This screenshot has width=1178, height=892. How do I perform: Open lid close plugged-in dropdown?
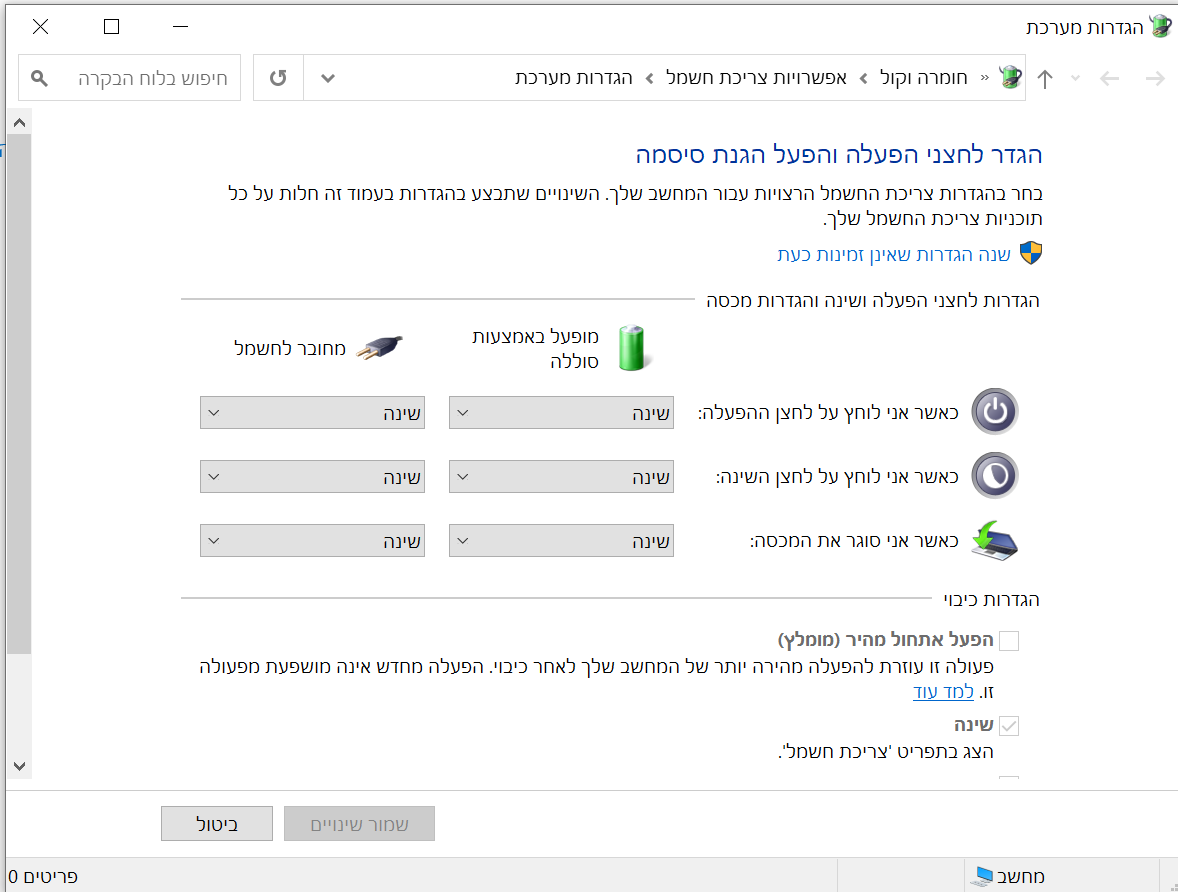(x=313, y=540)
